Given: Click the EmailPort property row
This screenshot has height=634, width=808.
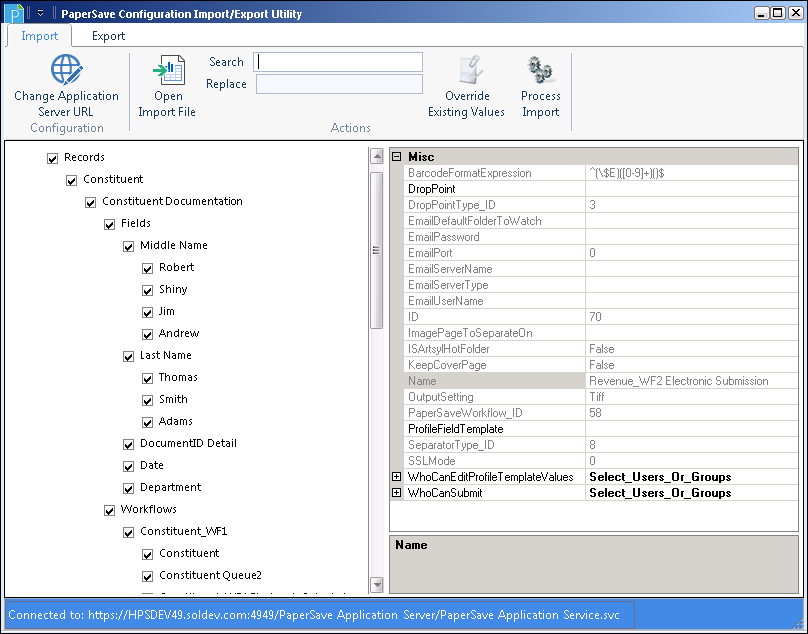Looking at the screenshot, I should [601, 253].
